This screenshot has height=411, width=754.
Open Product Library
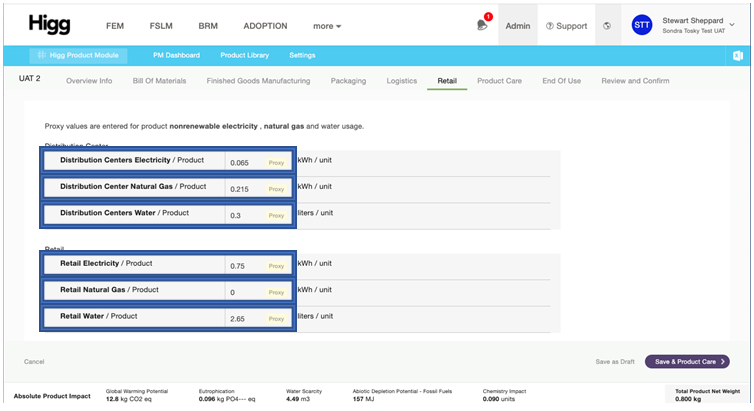pyautogui.click(x=245, y=55)
